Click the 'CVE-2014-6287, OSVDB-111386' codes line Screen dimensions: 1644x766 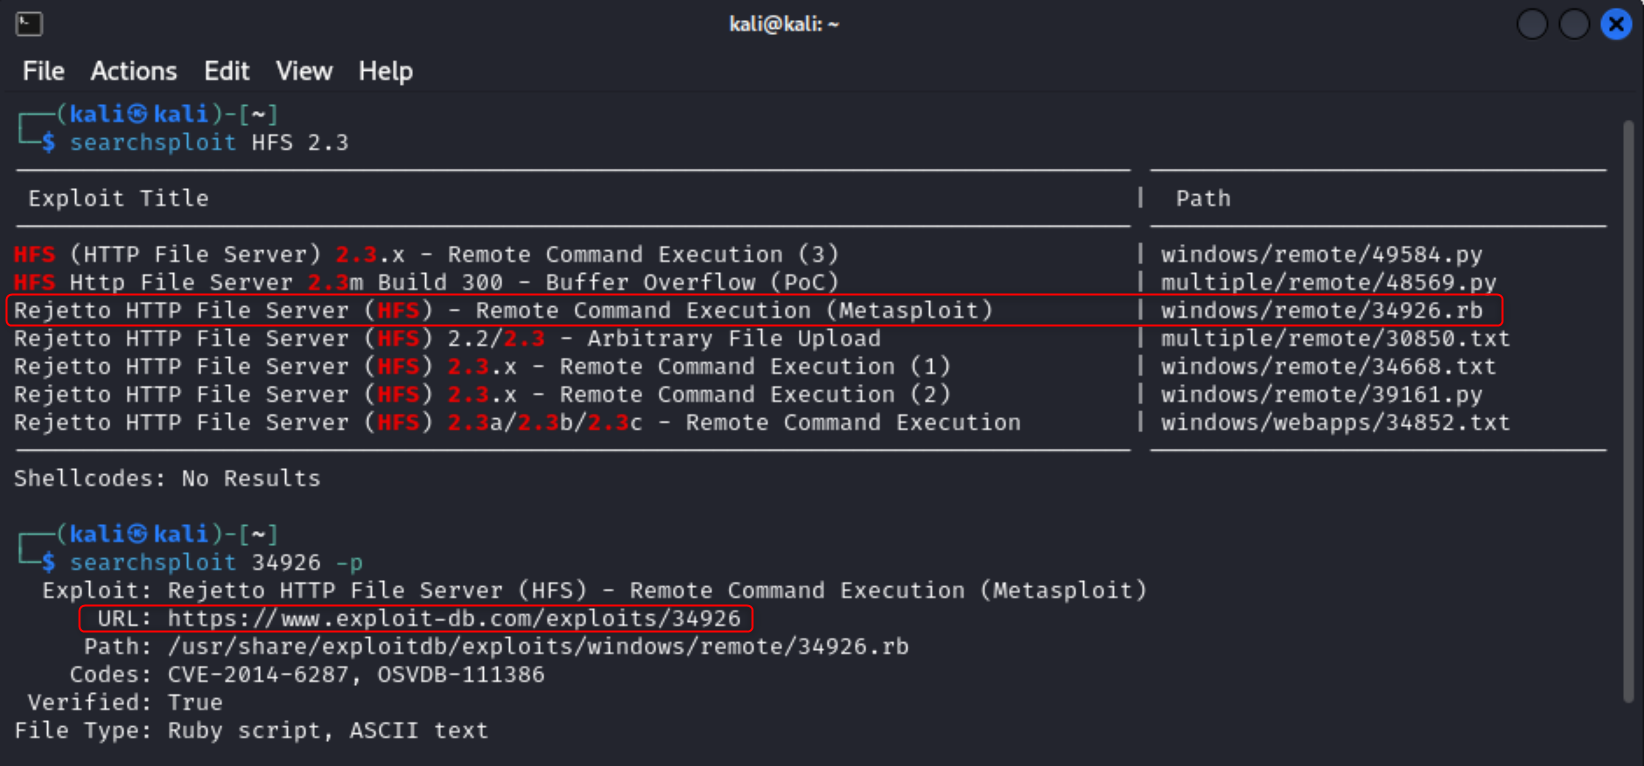(307, 675)
